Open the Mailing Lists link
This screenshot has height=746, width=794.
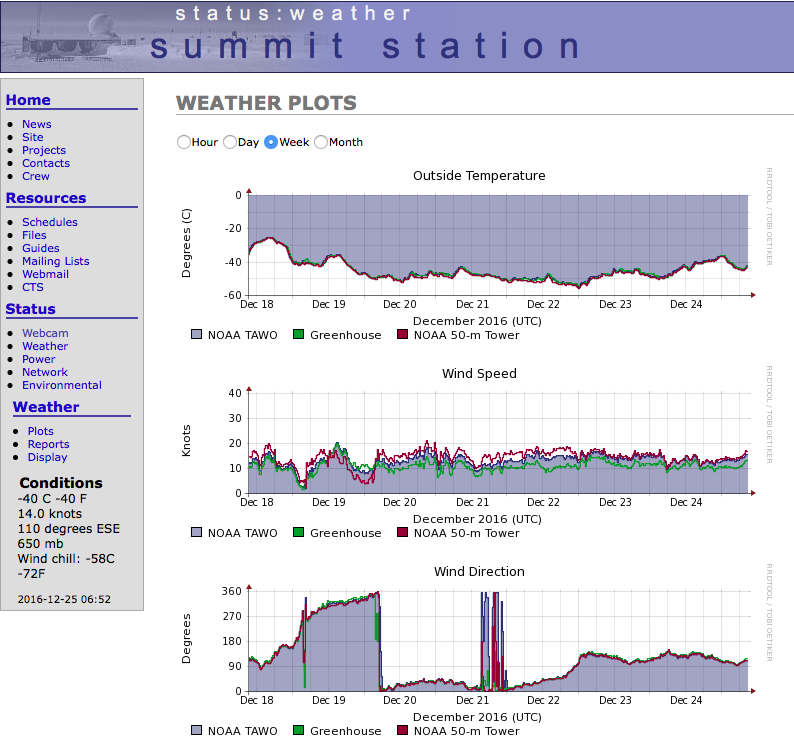tap(56, 261)
